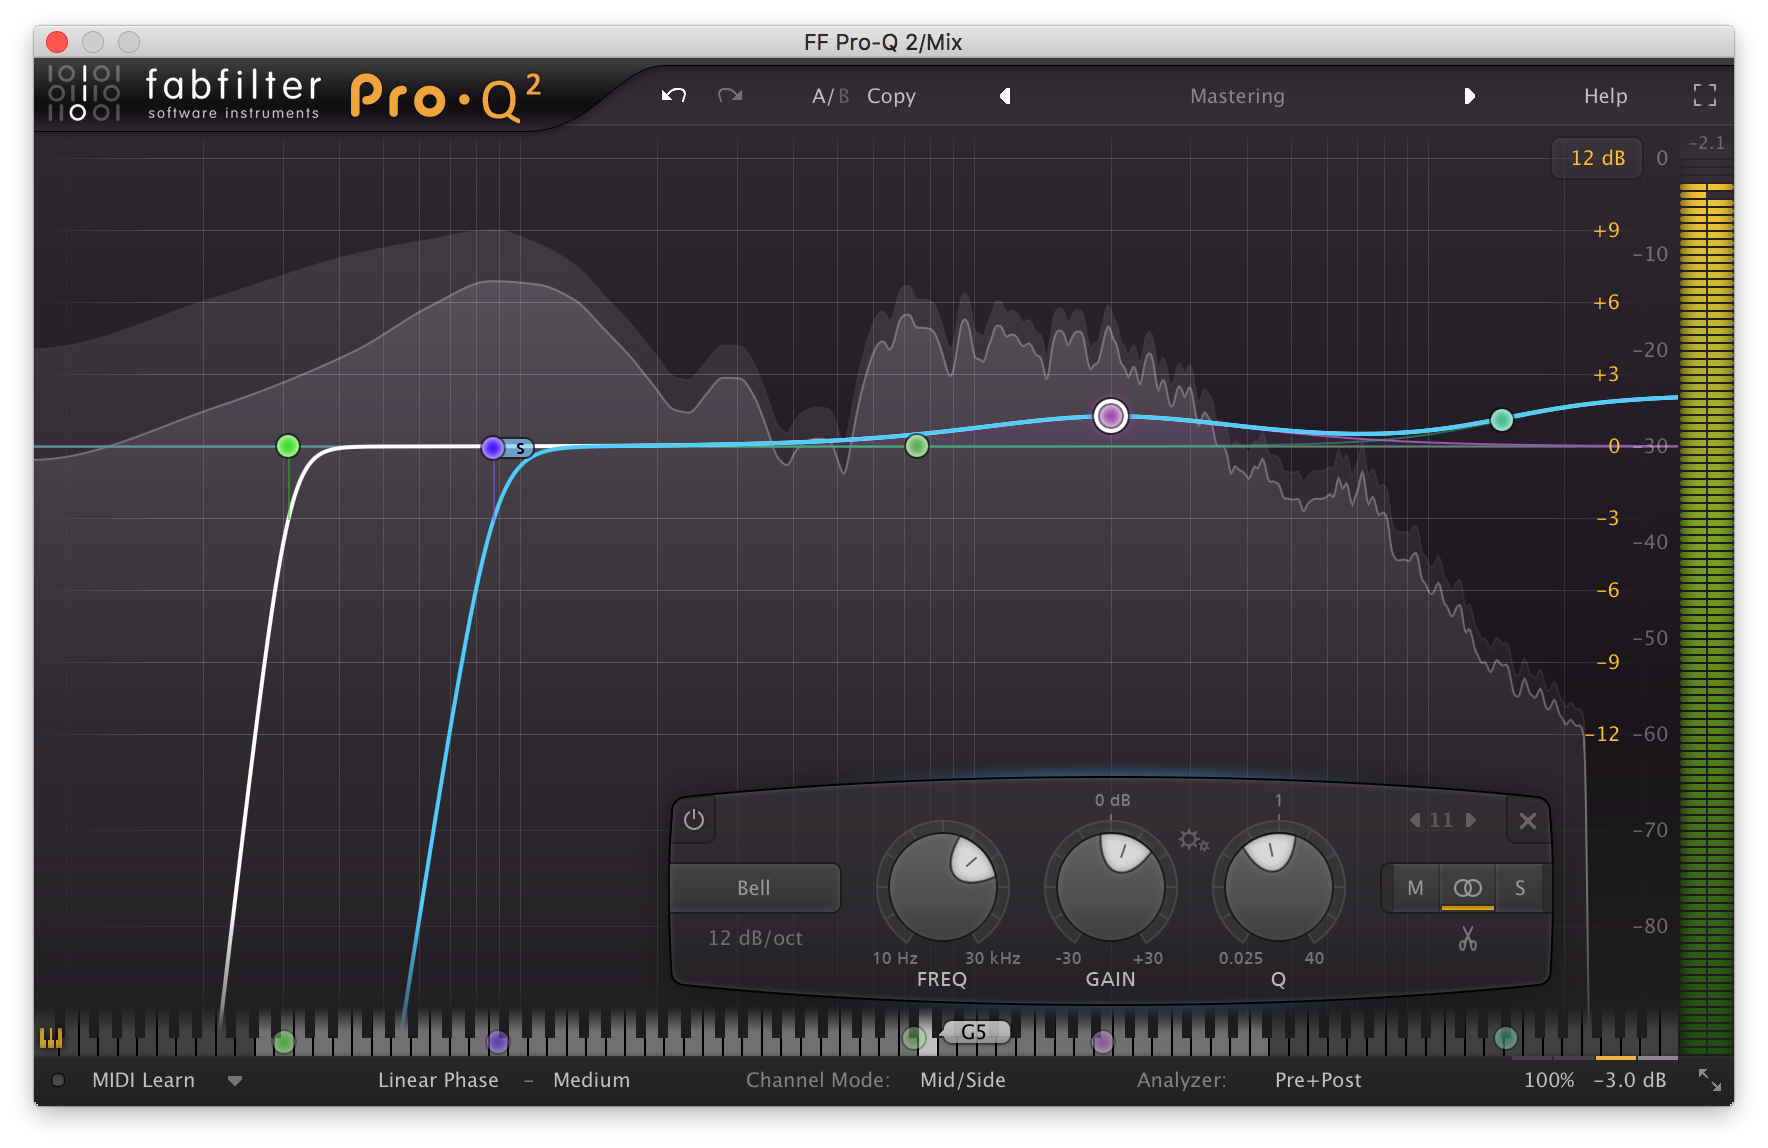The image size is (1768, 1148).
Task: Copy the A state to B
Action: (x=891, y=96)
